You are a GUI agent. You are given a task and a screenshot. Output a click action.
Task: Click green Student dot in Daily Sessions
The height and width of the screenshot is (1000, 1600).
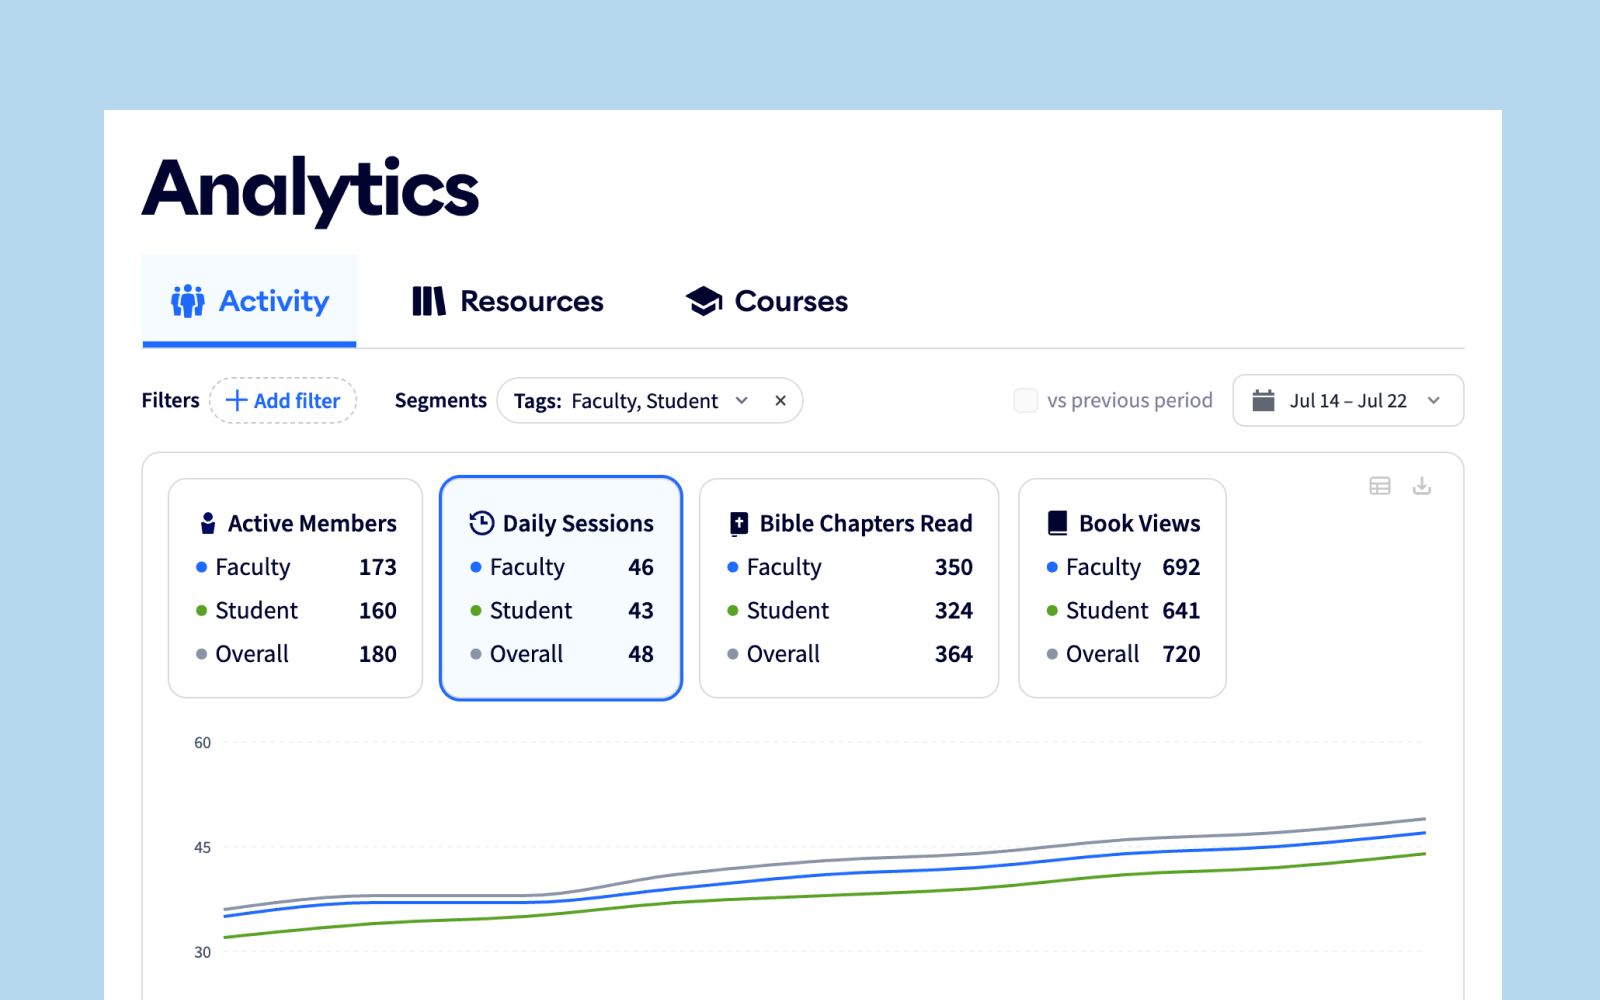pos(476,611)
